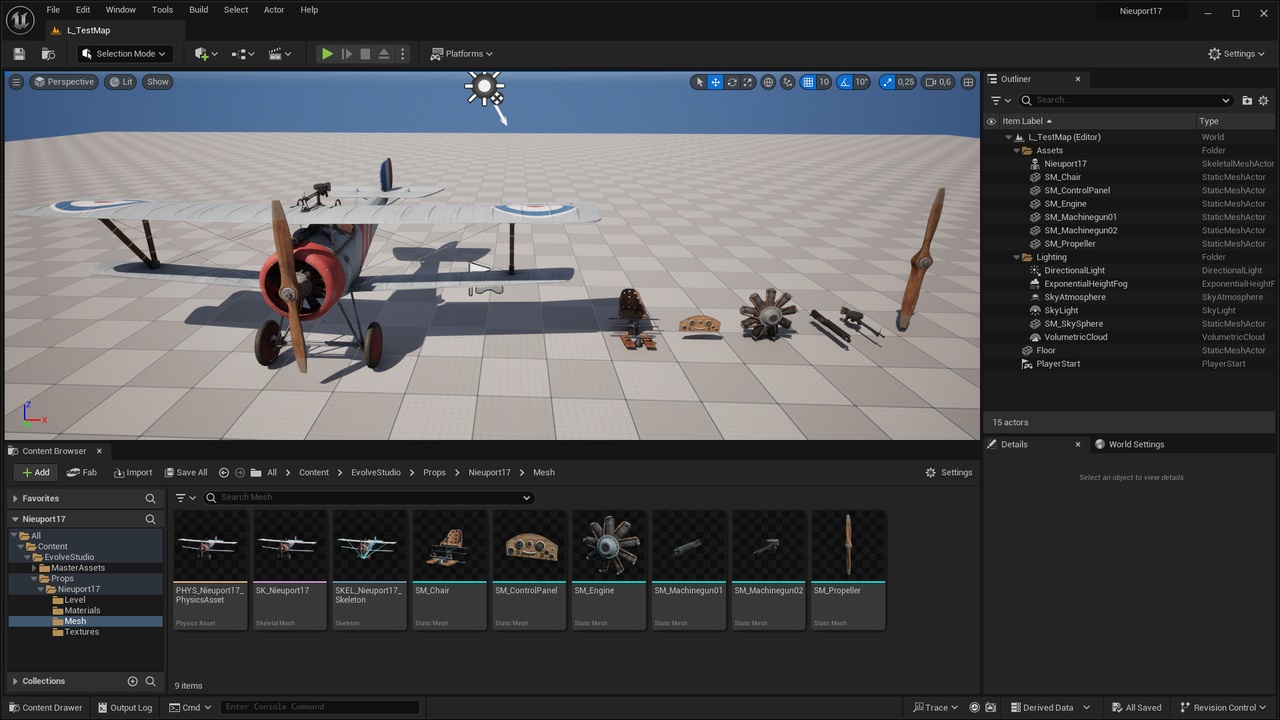Add a new collection with the plus icon
The image size is (1280, 720).
132,681
